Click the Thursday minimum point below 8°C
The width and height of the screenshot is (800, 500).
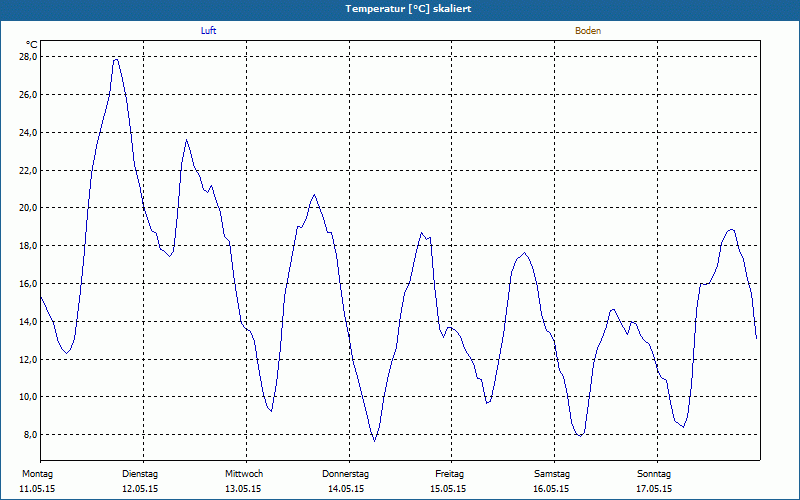pos(374,441)
